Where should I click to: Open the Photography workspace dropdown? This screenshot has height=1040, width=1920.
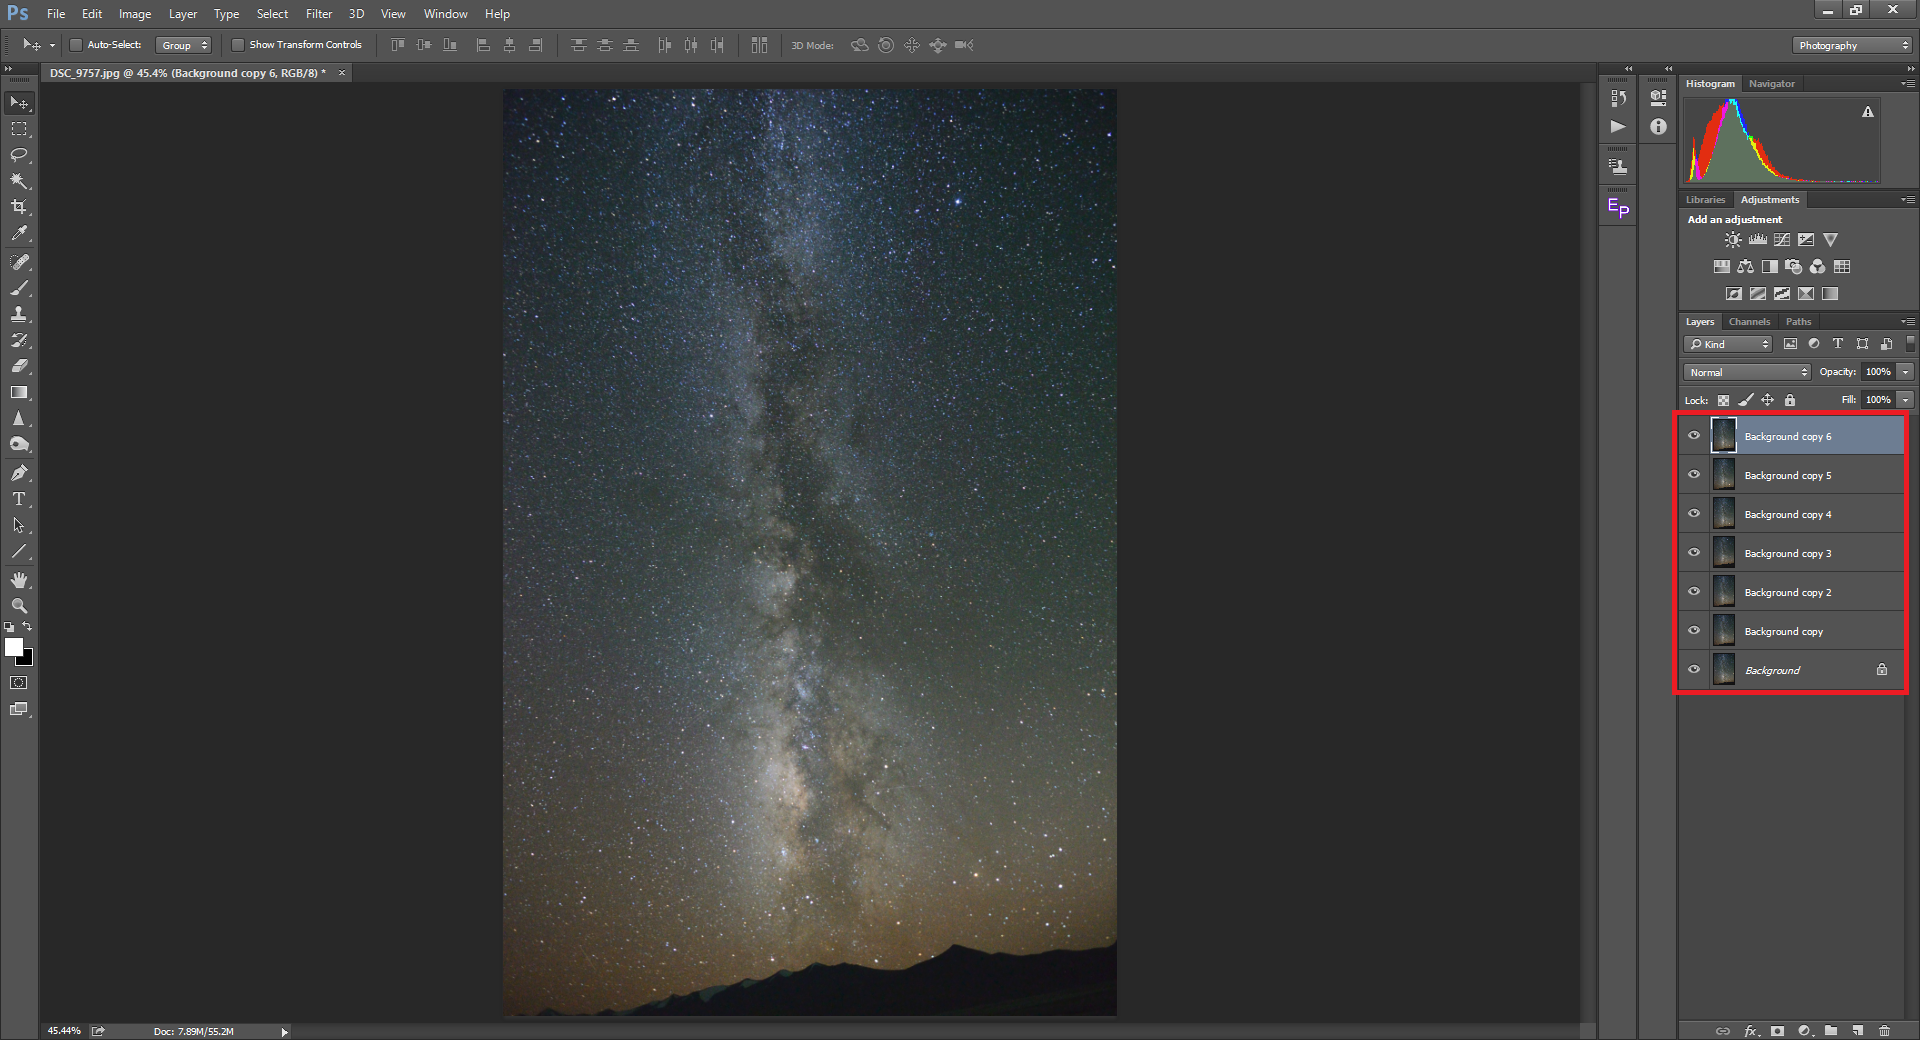point(1852,45)
